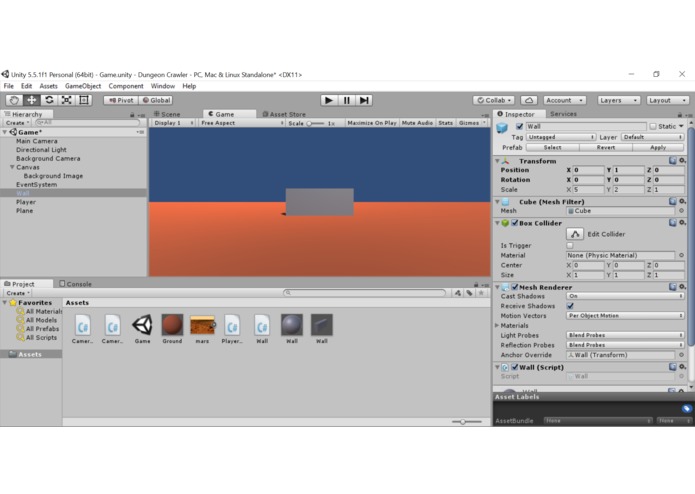Select the Move tool in the toolbar
The image size is (695, 494).
32,100
